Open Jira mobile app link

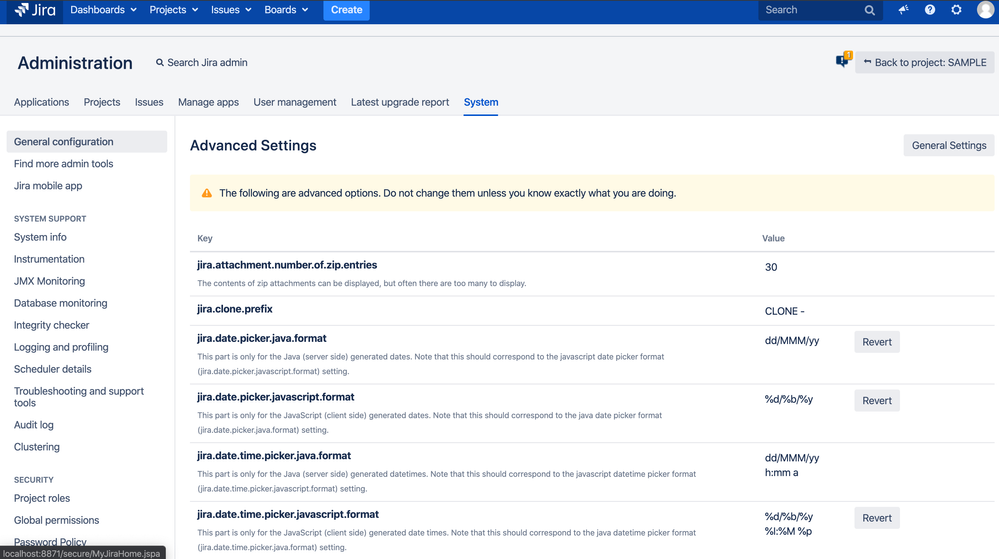click(x=48, y=186)
